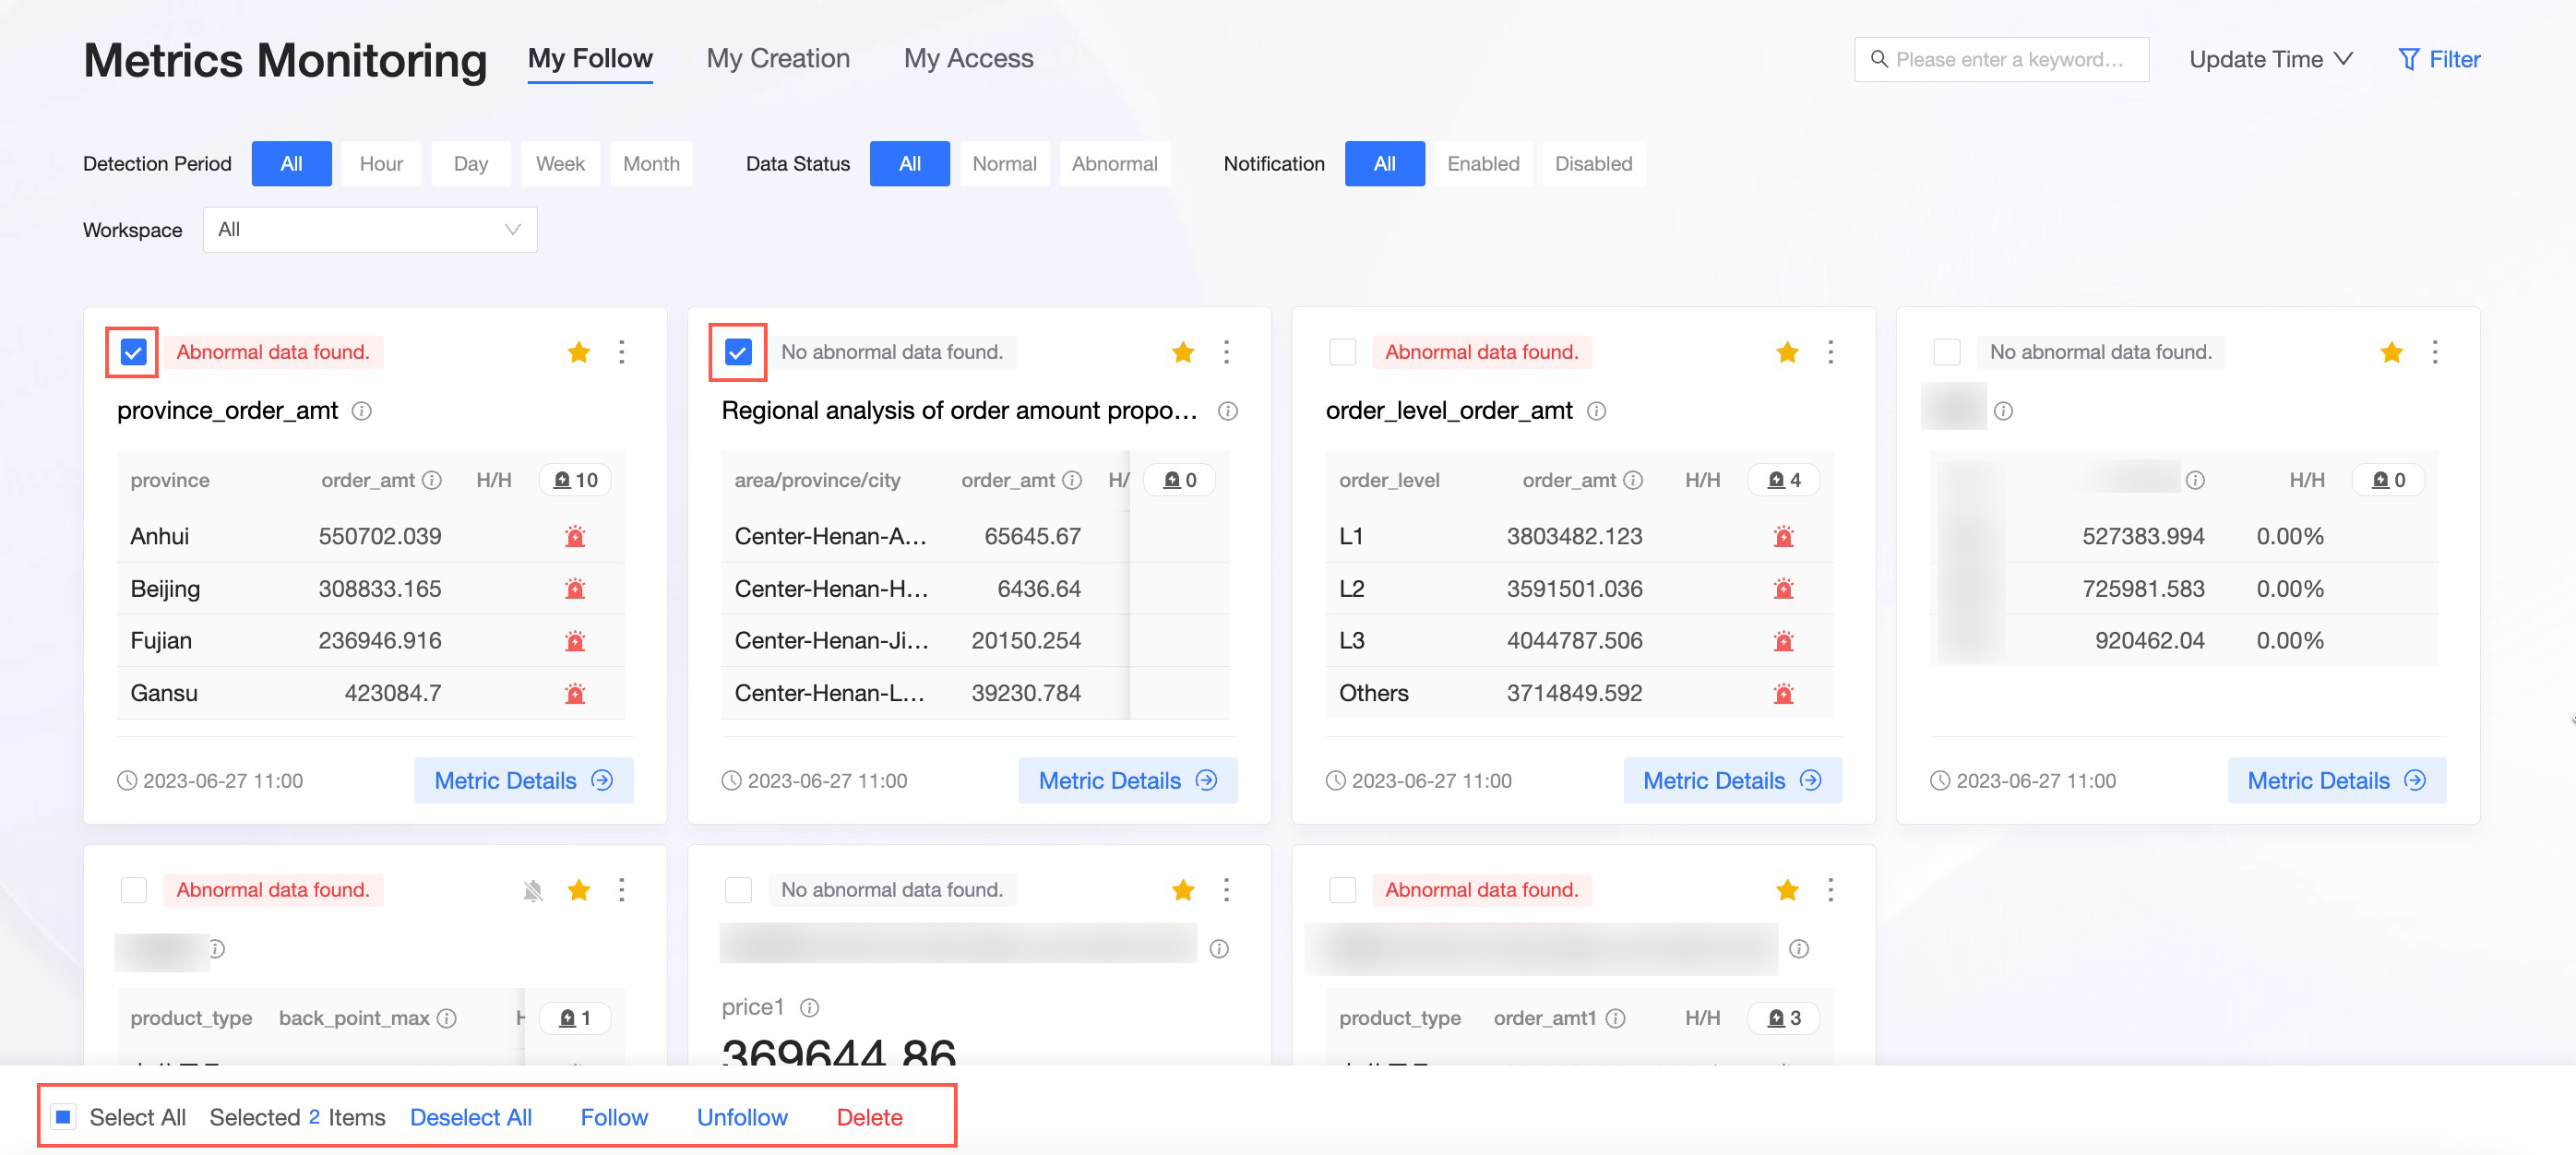Open more options on order_level_order_amt card
This screenshot has height=1155, width=2576.
coord(1830,352)
